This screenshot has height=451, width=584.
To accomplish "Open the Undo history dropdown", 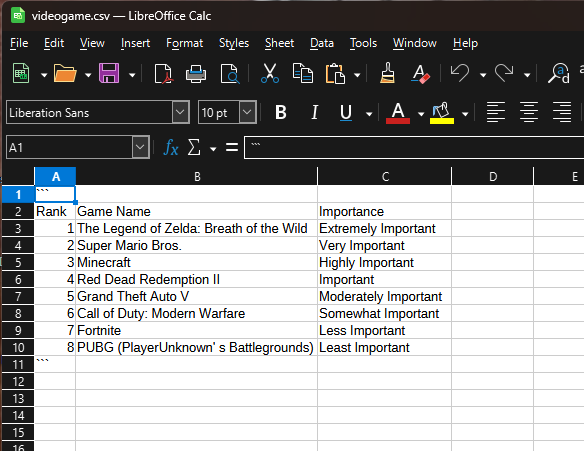I will pyautogui.click(x=483, y=75).
